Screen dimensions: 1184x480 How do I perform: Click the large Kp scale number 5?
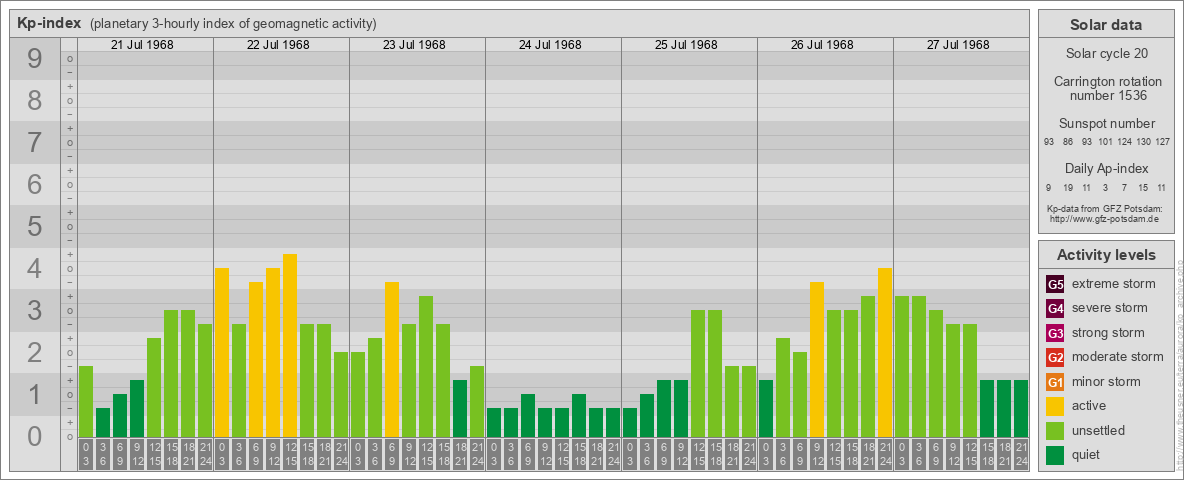34,226
